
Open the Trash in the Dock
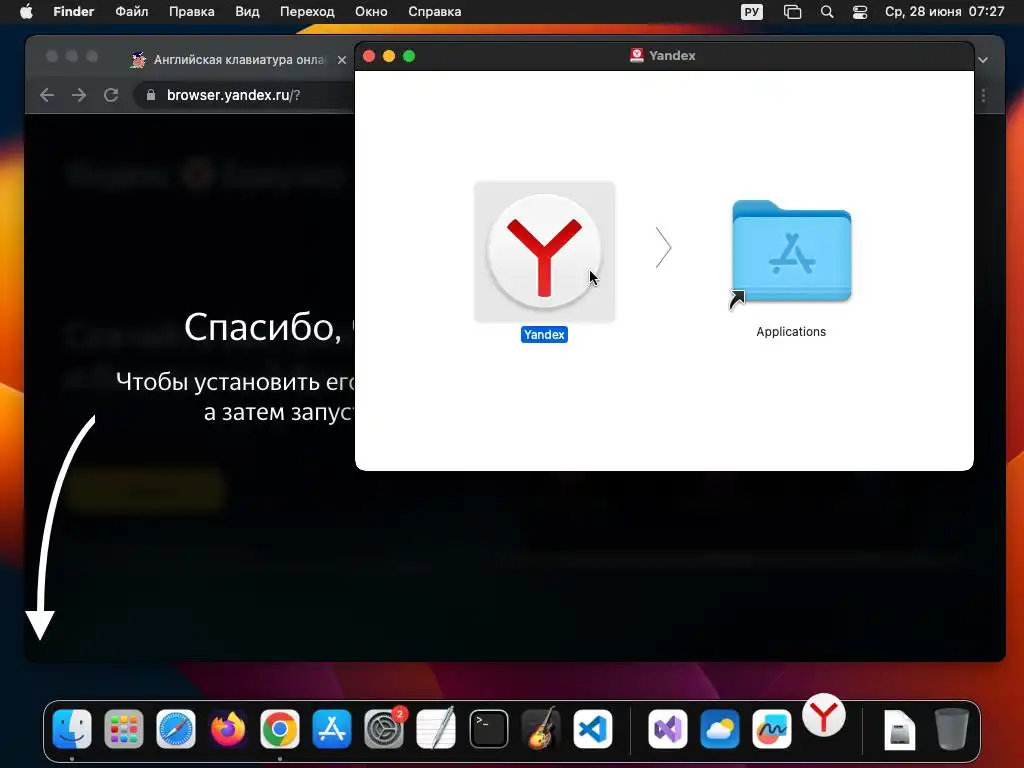952,728
